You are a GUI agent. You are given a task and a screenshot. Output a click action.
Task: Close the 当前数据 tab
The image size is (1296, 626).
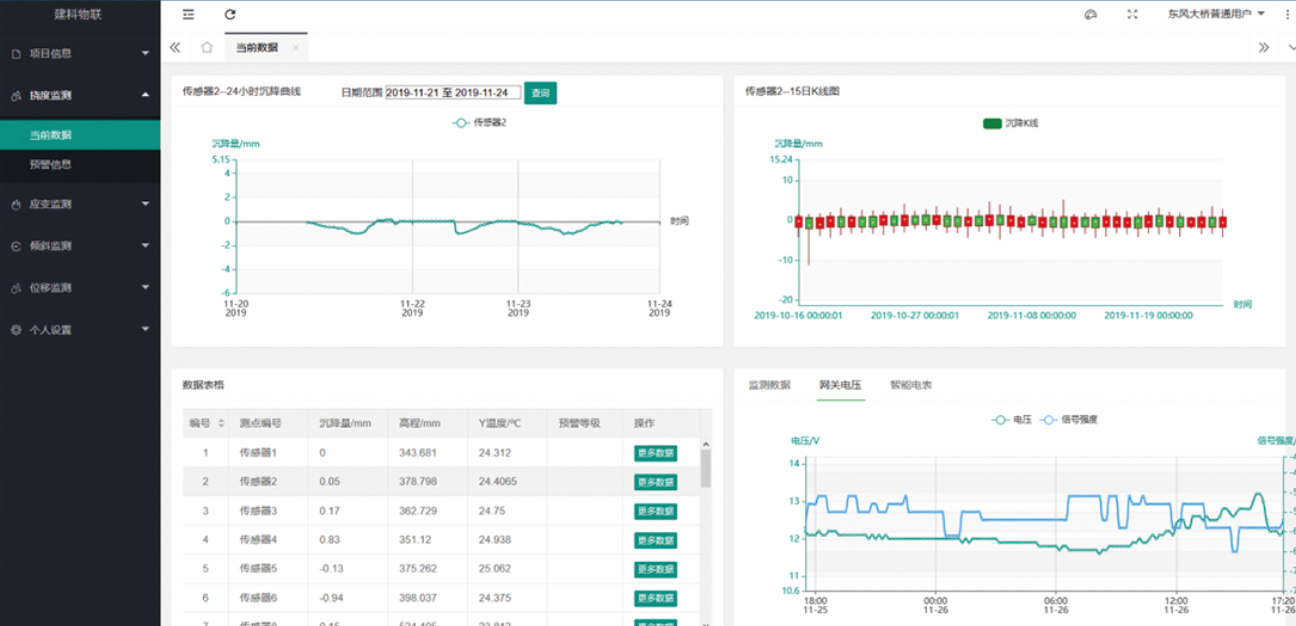tap(295, 48)
